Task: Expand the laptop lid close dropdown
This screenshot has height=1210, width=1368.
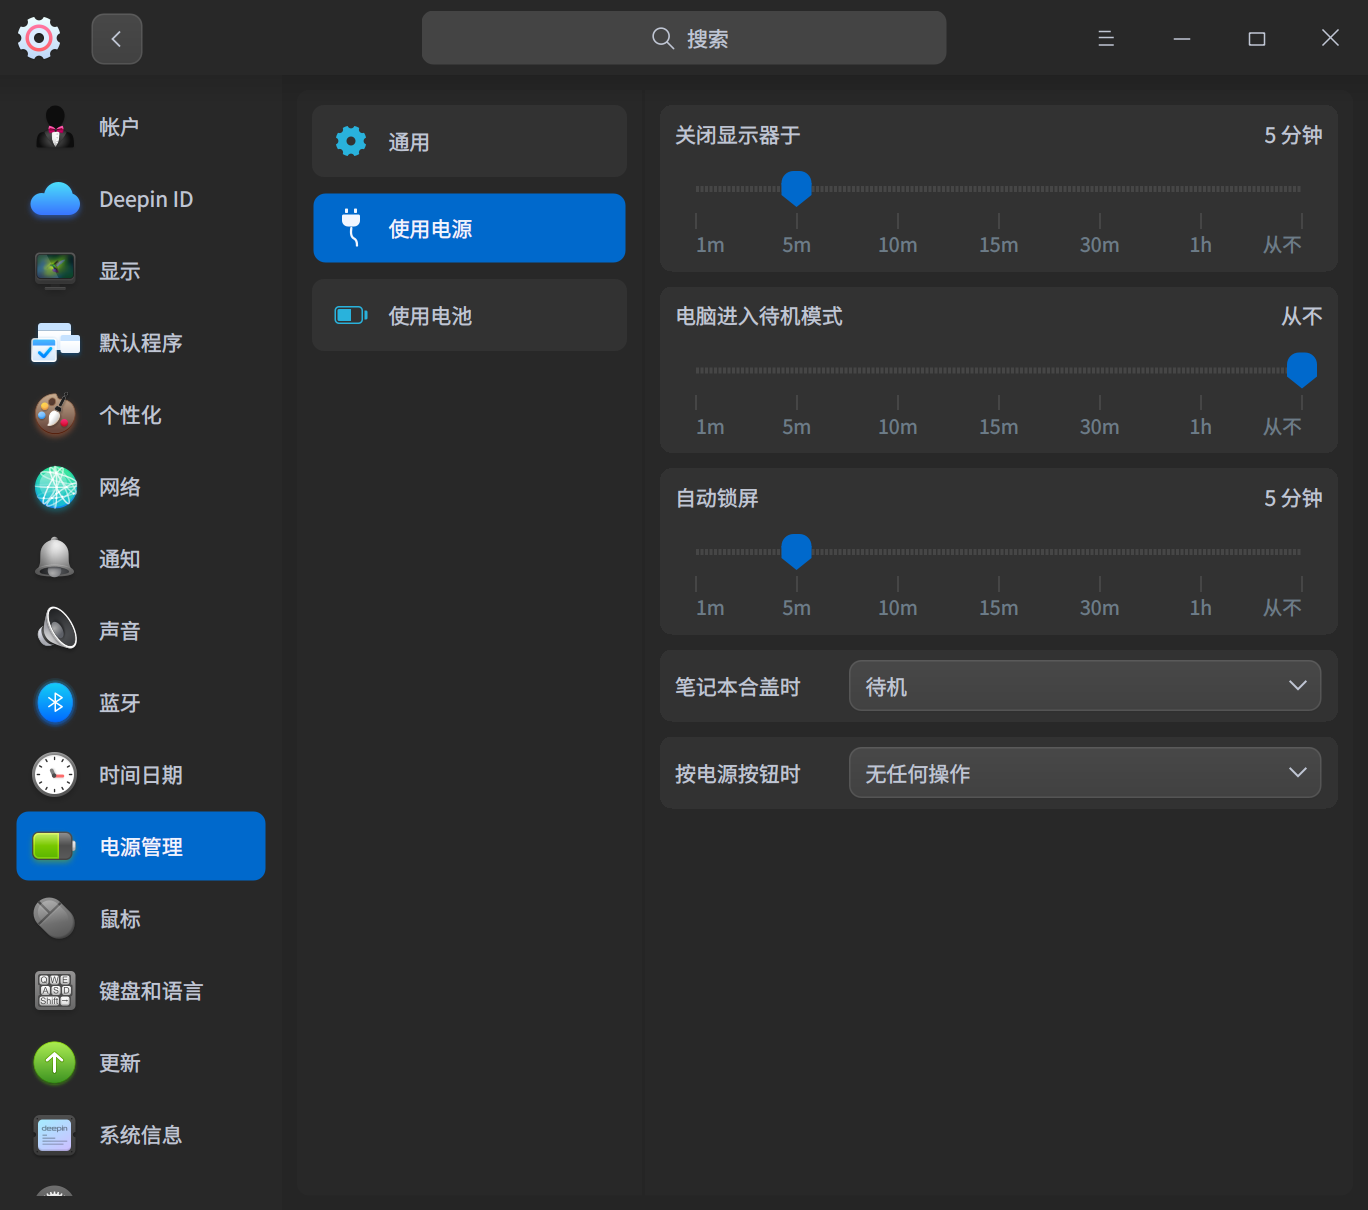Action: (x=1084, y=686)
